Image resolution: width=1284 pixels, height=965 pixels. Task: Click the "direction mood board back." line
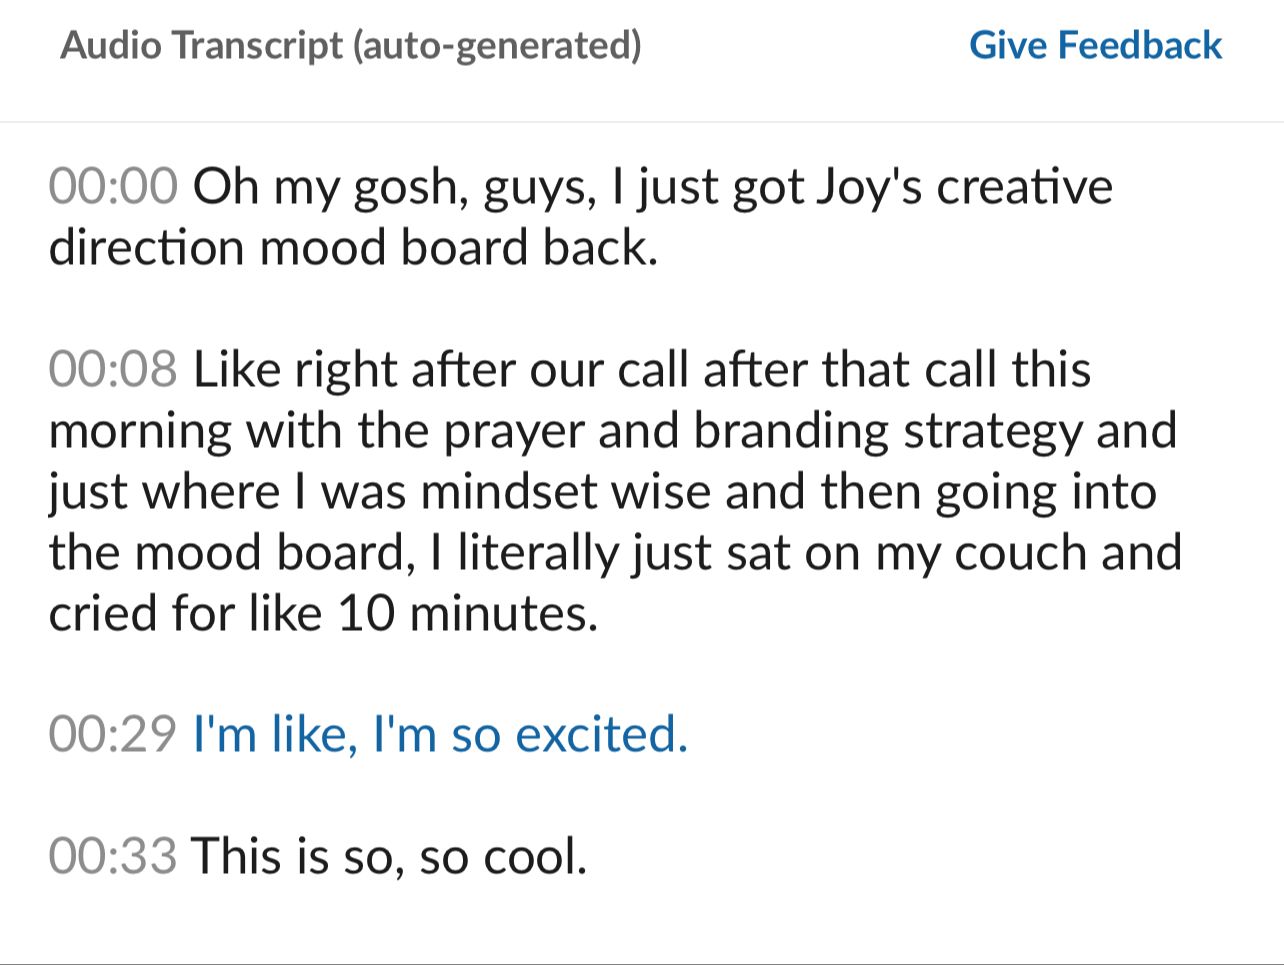click(353, 248)
